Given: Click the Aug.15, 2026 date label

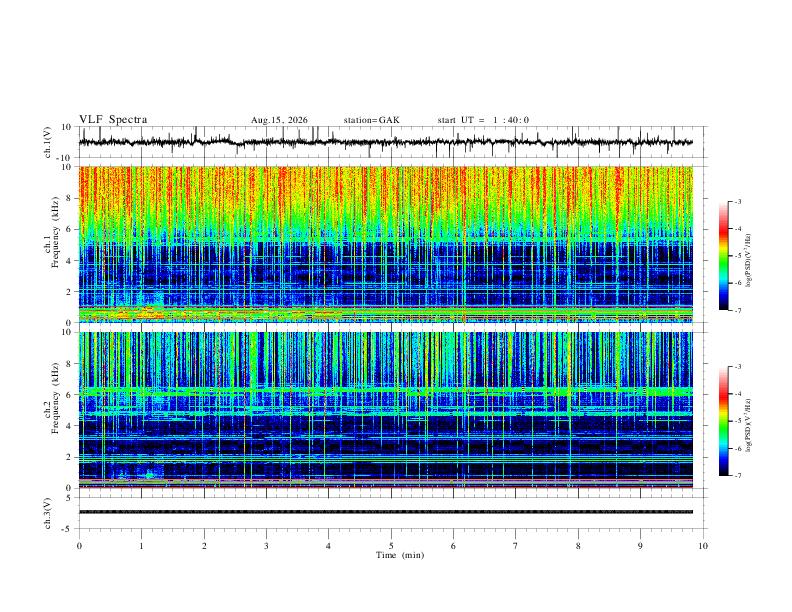Looking at the screenshot, I should [x=279, y=120].
